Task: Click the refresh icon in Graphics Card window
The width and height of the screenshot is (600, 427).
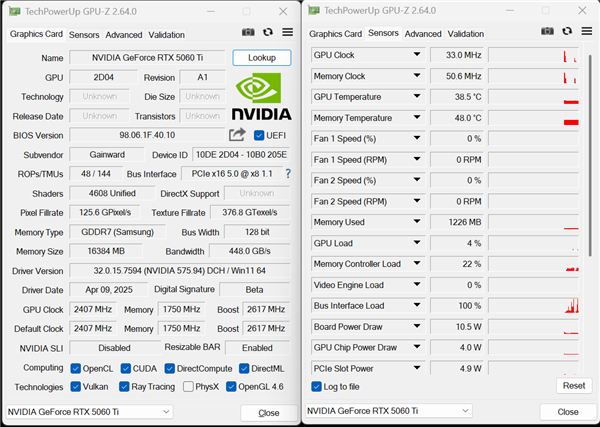Action: click(267, 33)
